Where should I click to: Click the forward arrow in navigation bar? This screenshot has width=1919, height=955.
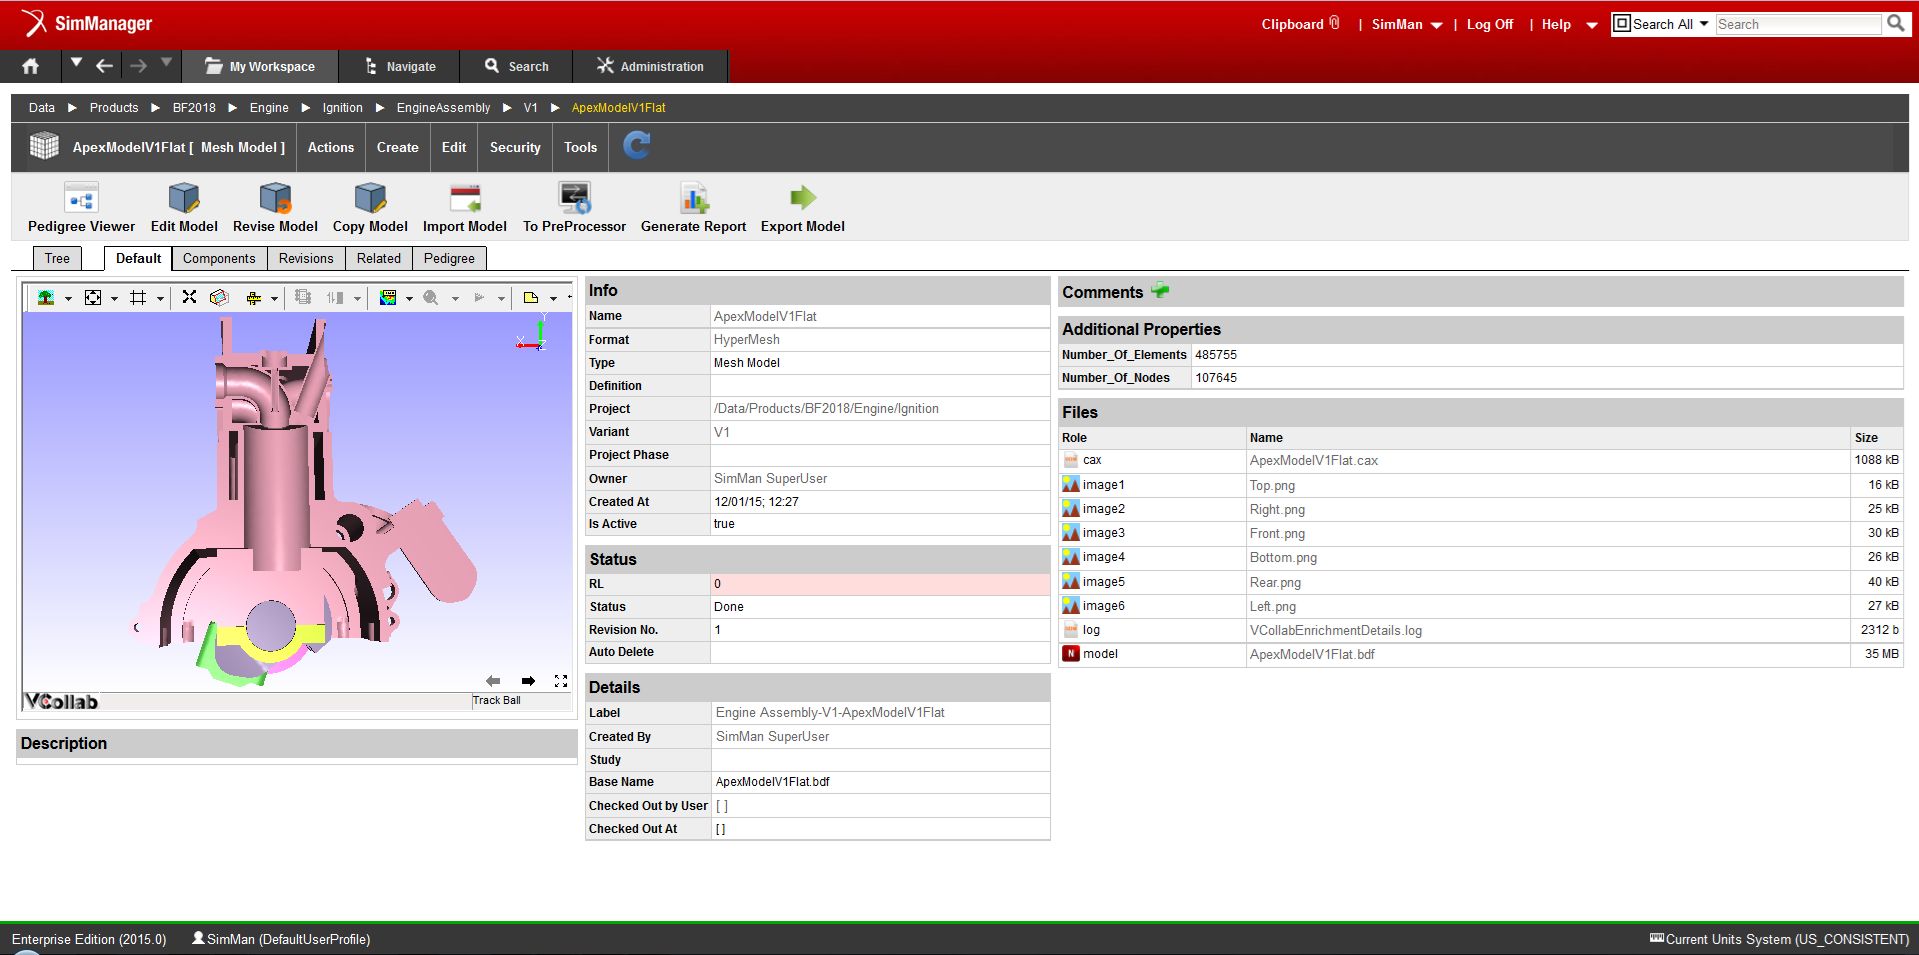point(138,66)
